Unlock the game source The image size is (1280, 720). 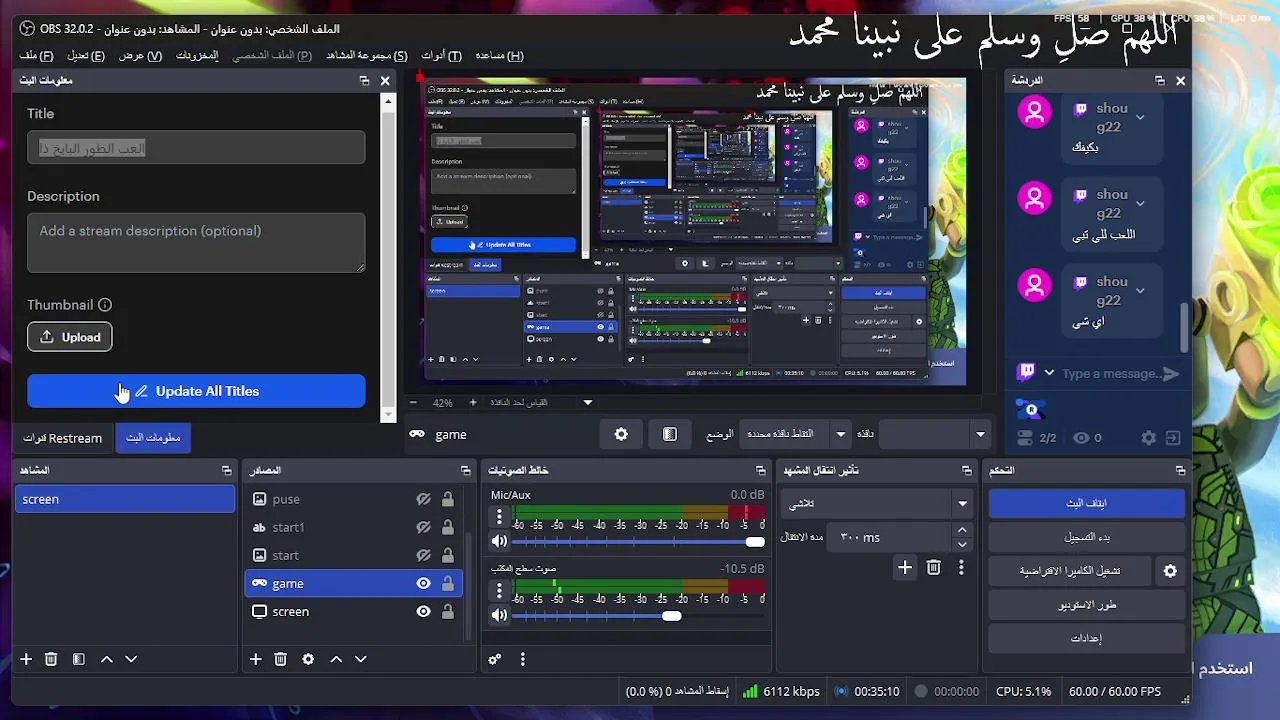(447, 583)
